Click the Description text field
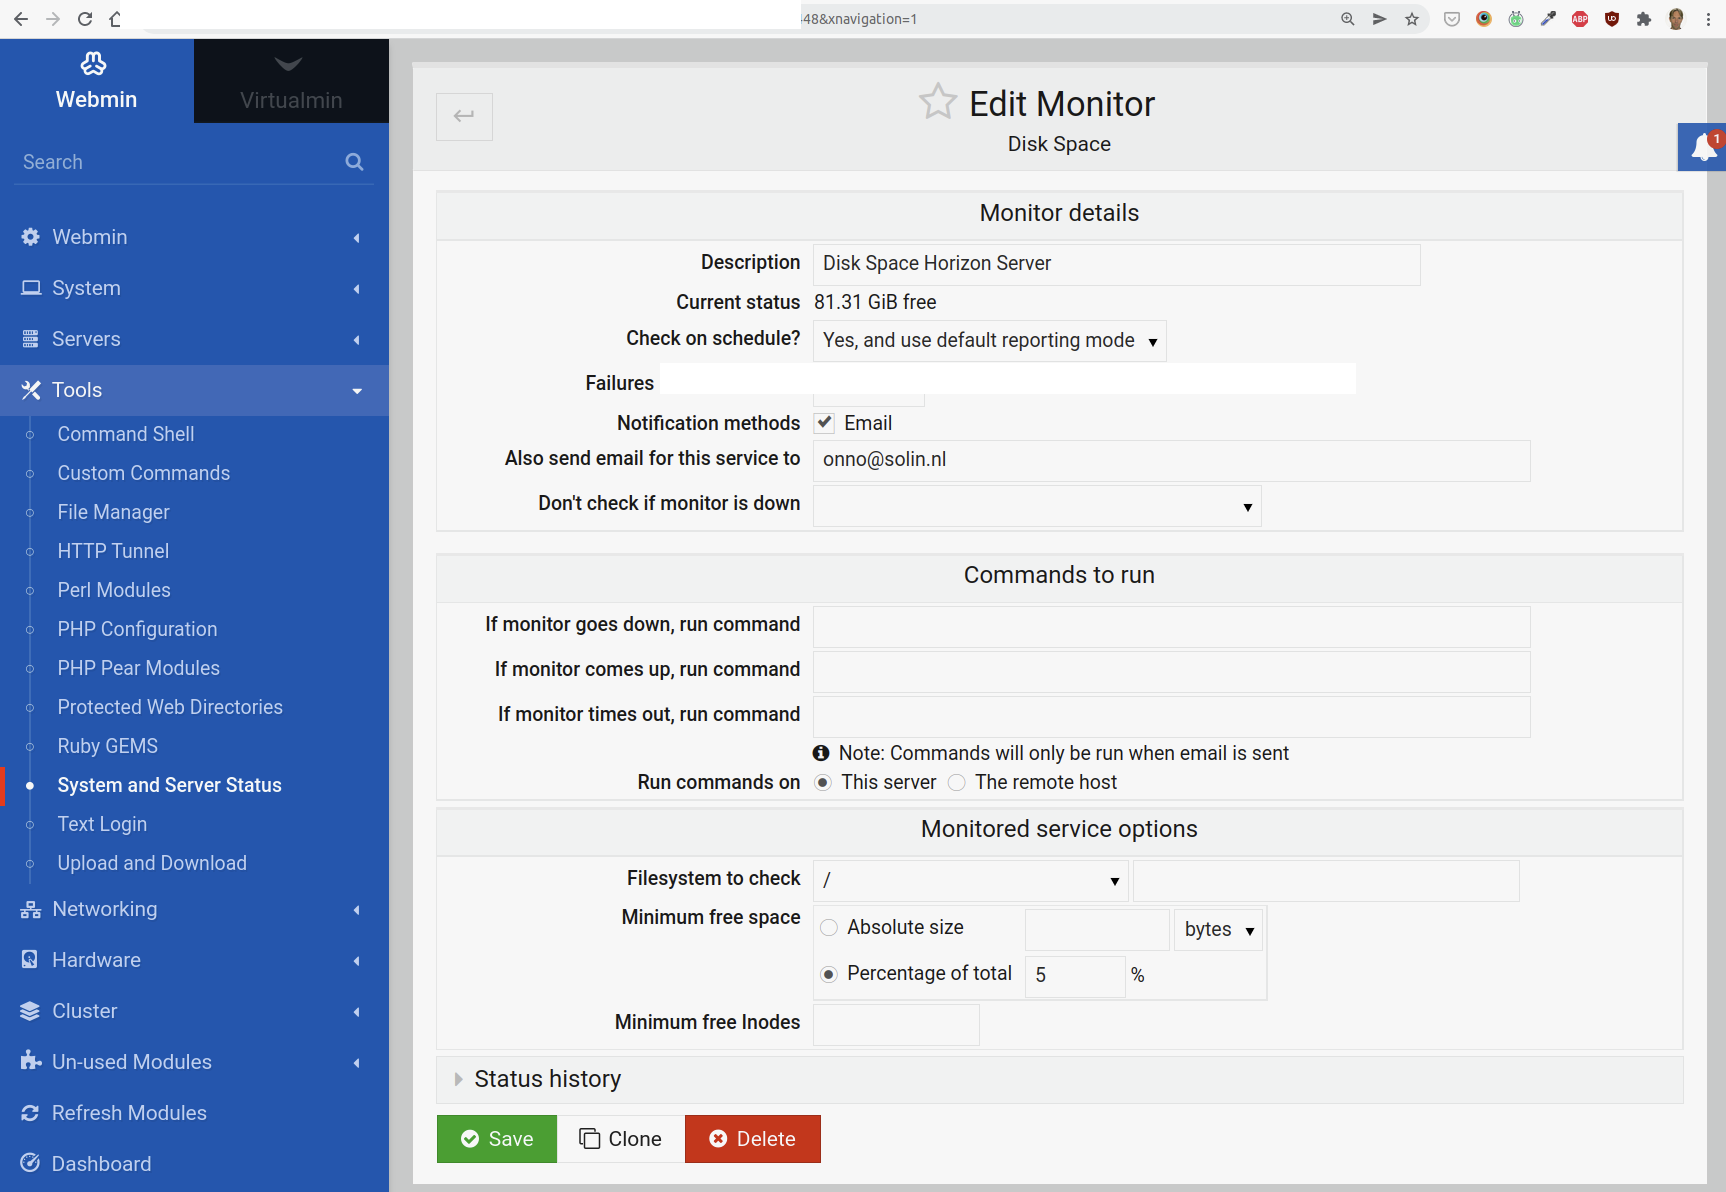The image size is (1726, 1192). pos(1115,264)
